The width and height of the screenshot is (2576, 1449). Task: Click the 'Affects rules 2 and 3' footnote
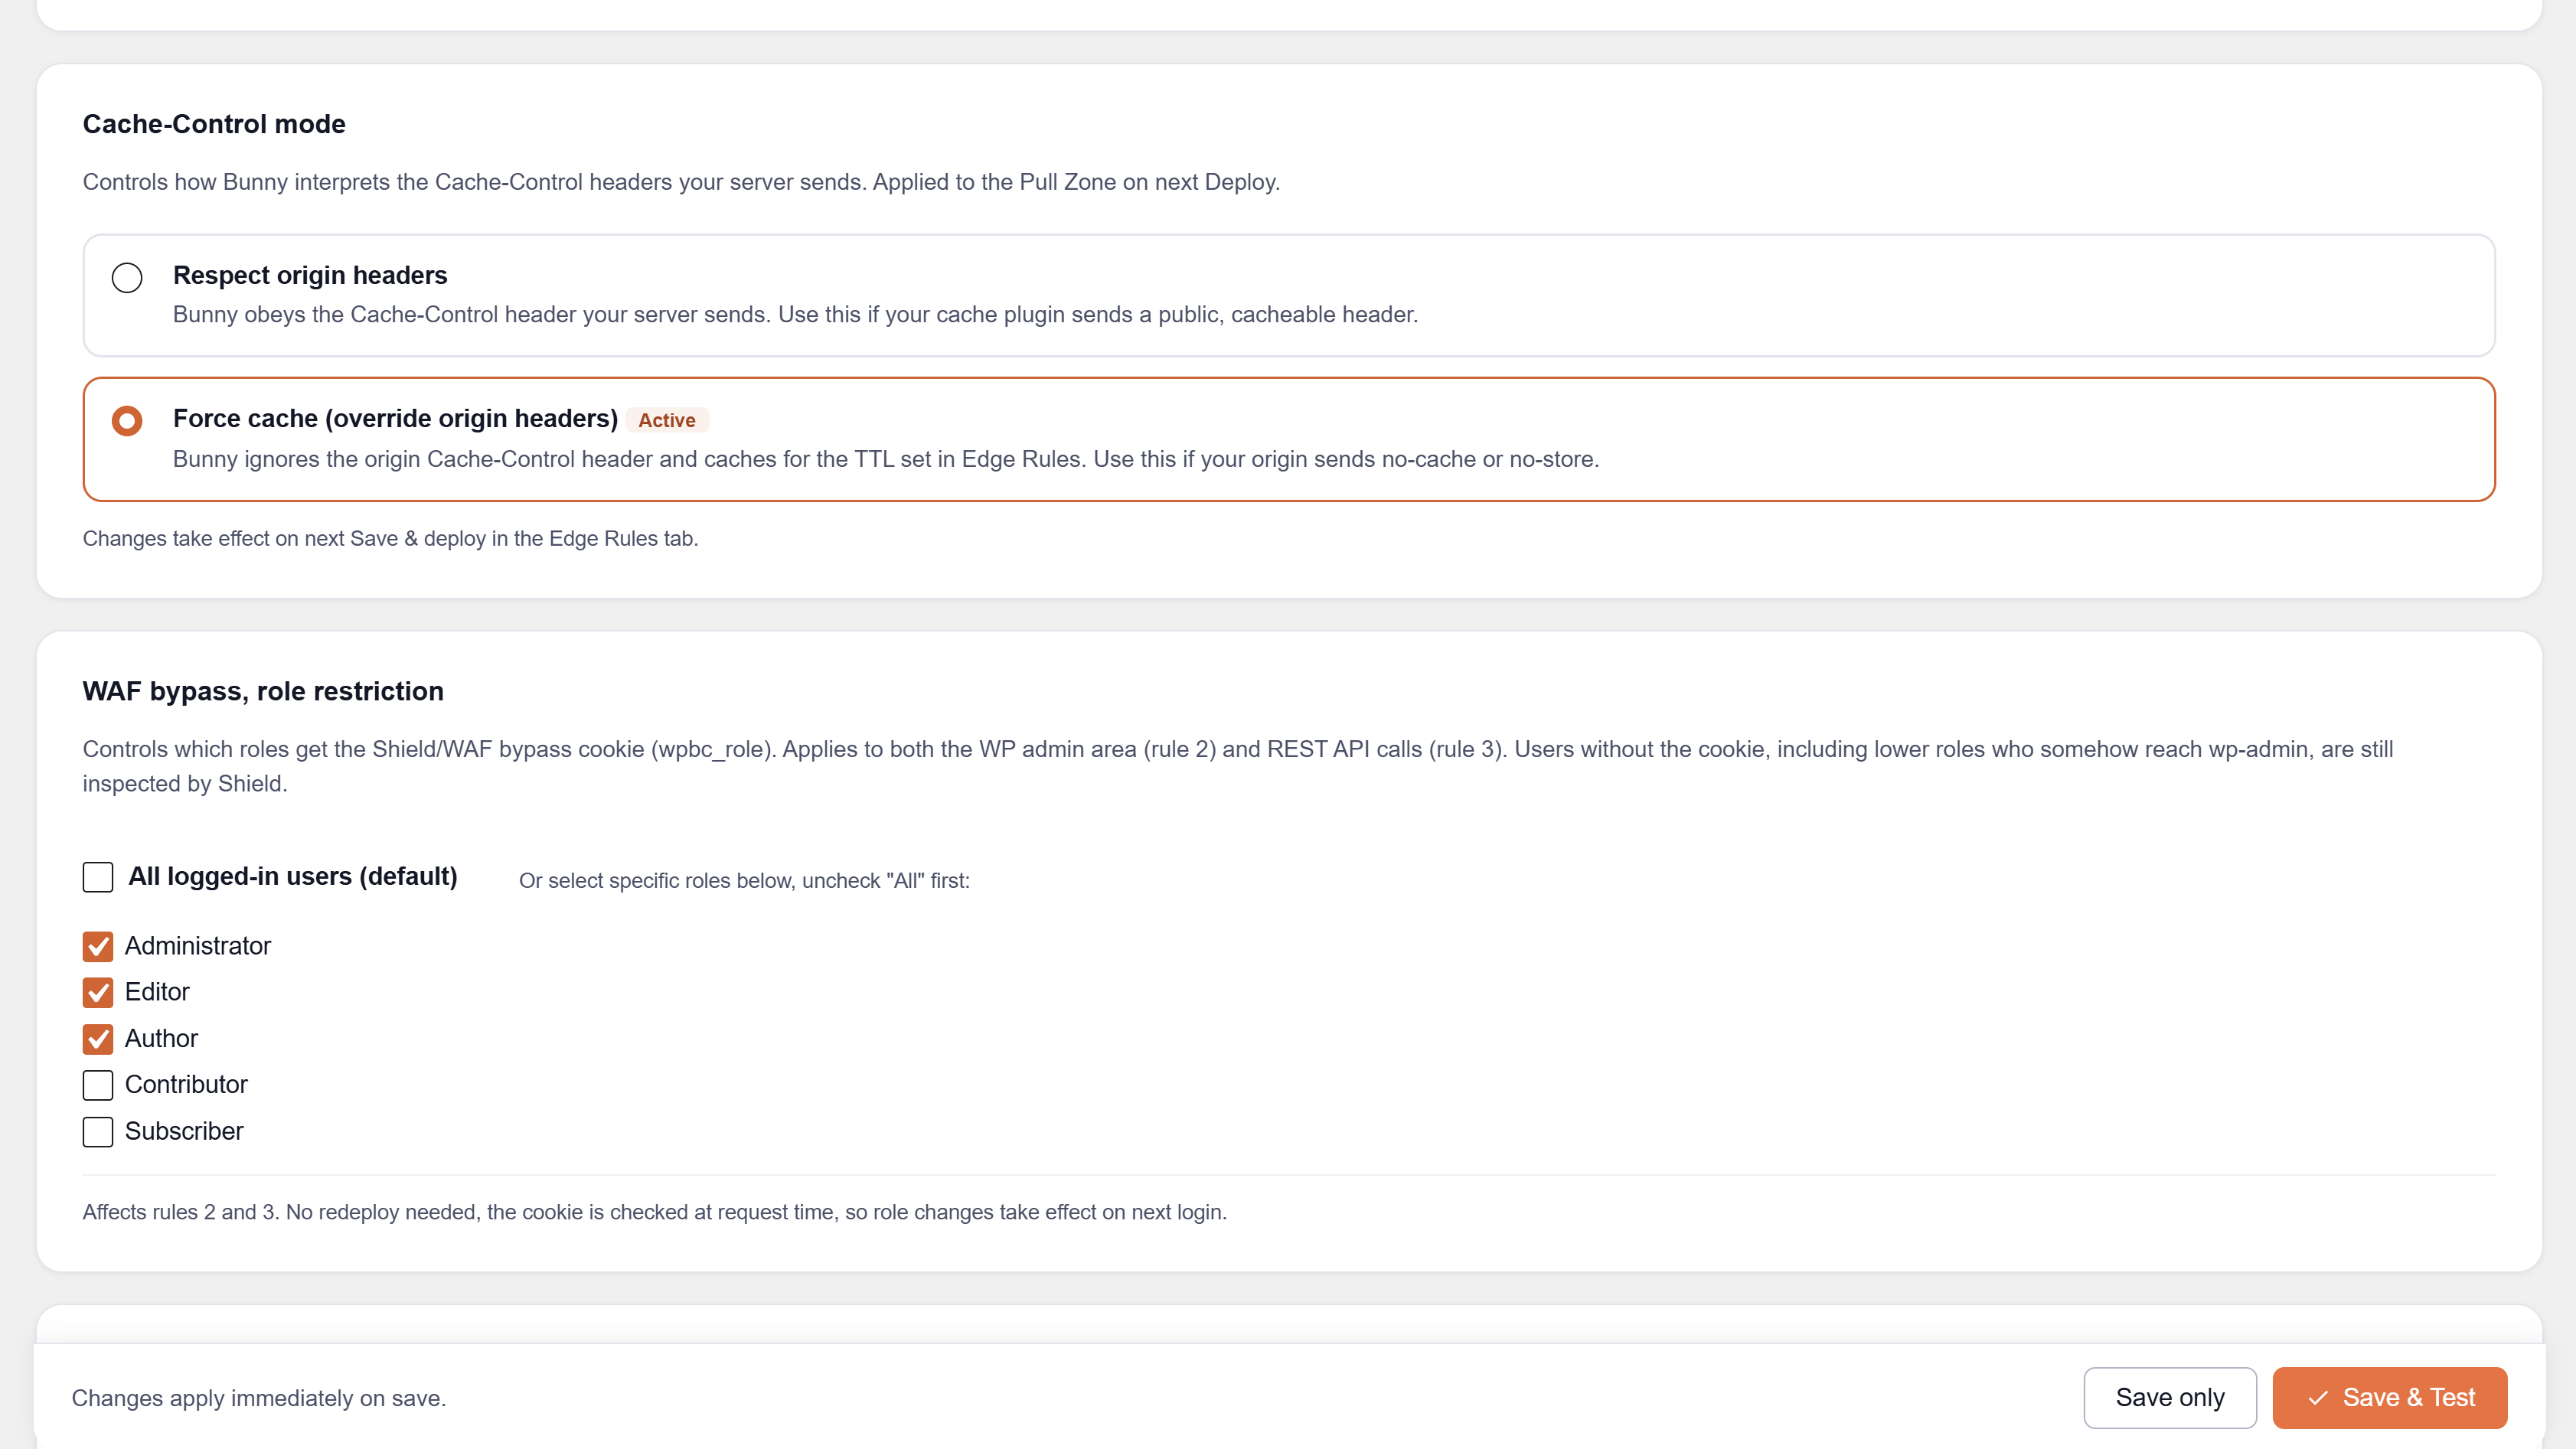pos(654,1212)
